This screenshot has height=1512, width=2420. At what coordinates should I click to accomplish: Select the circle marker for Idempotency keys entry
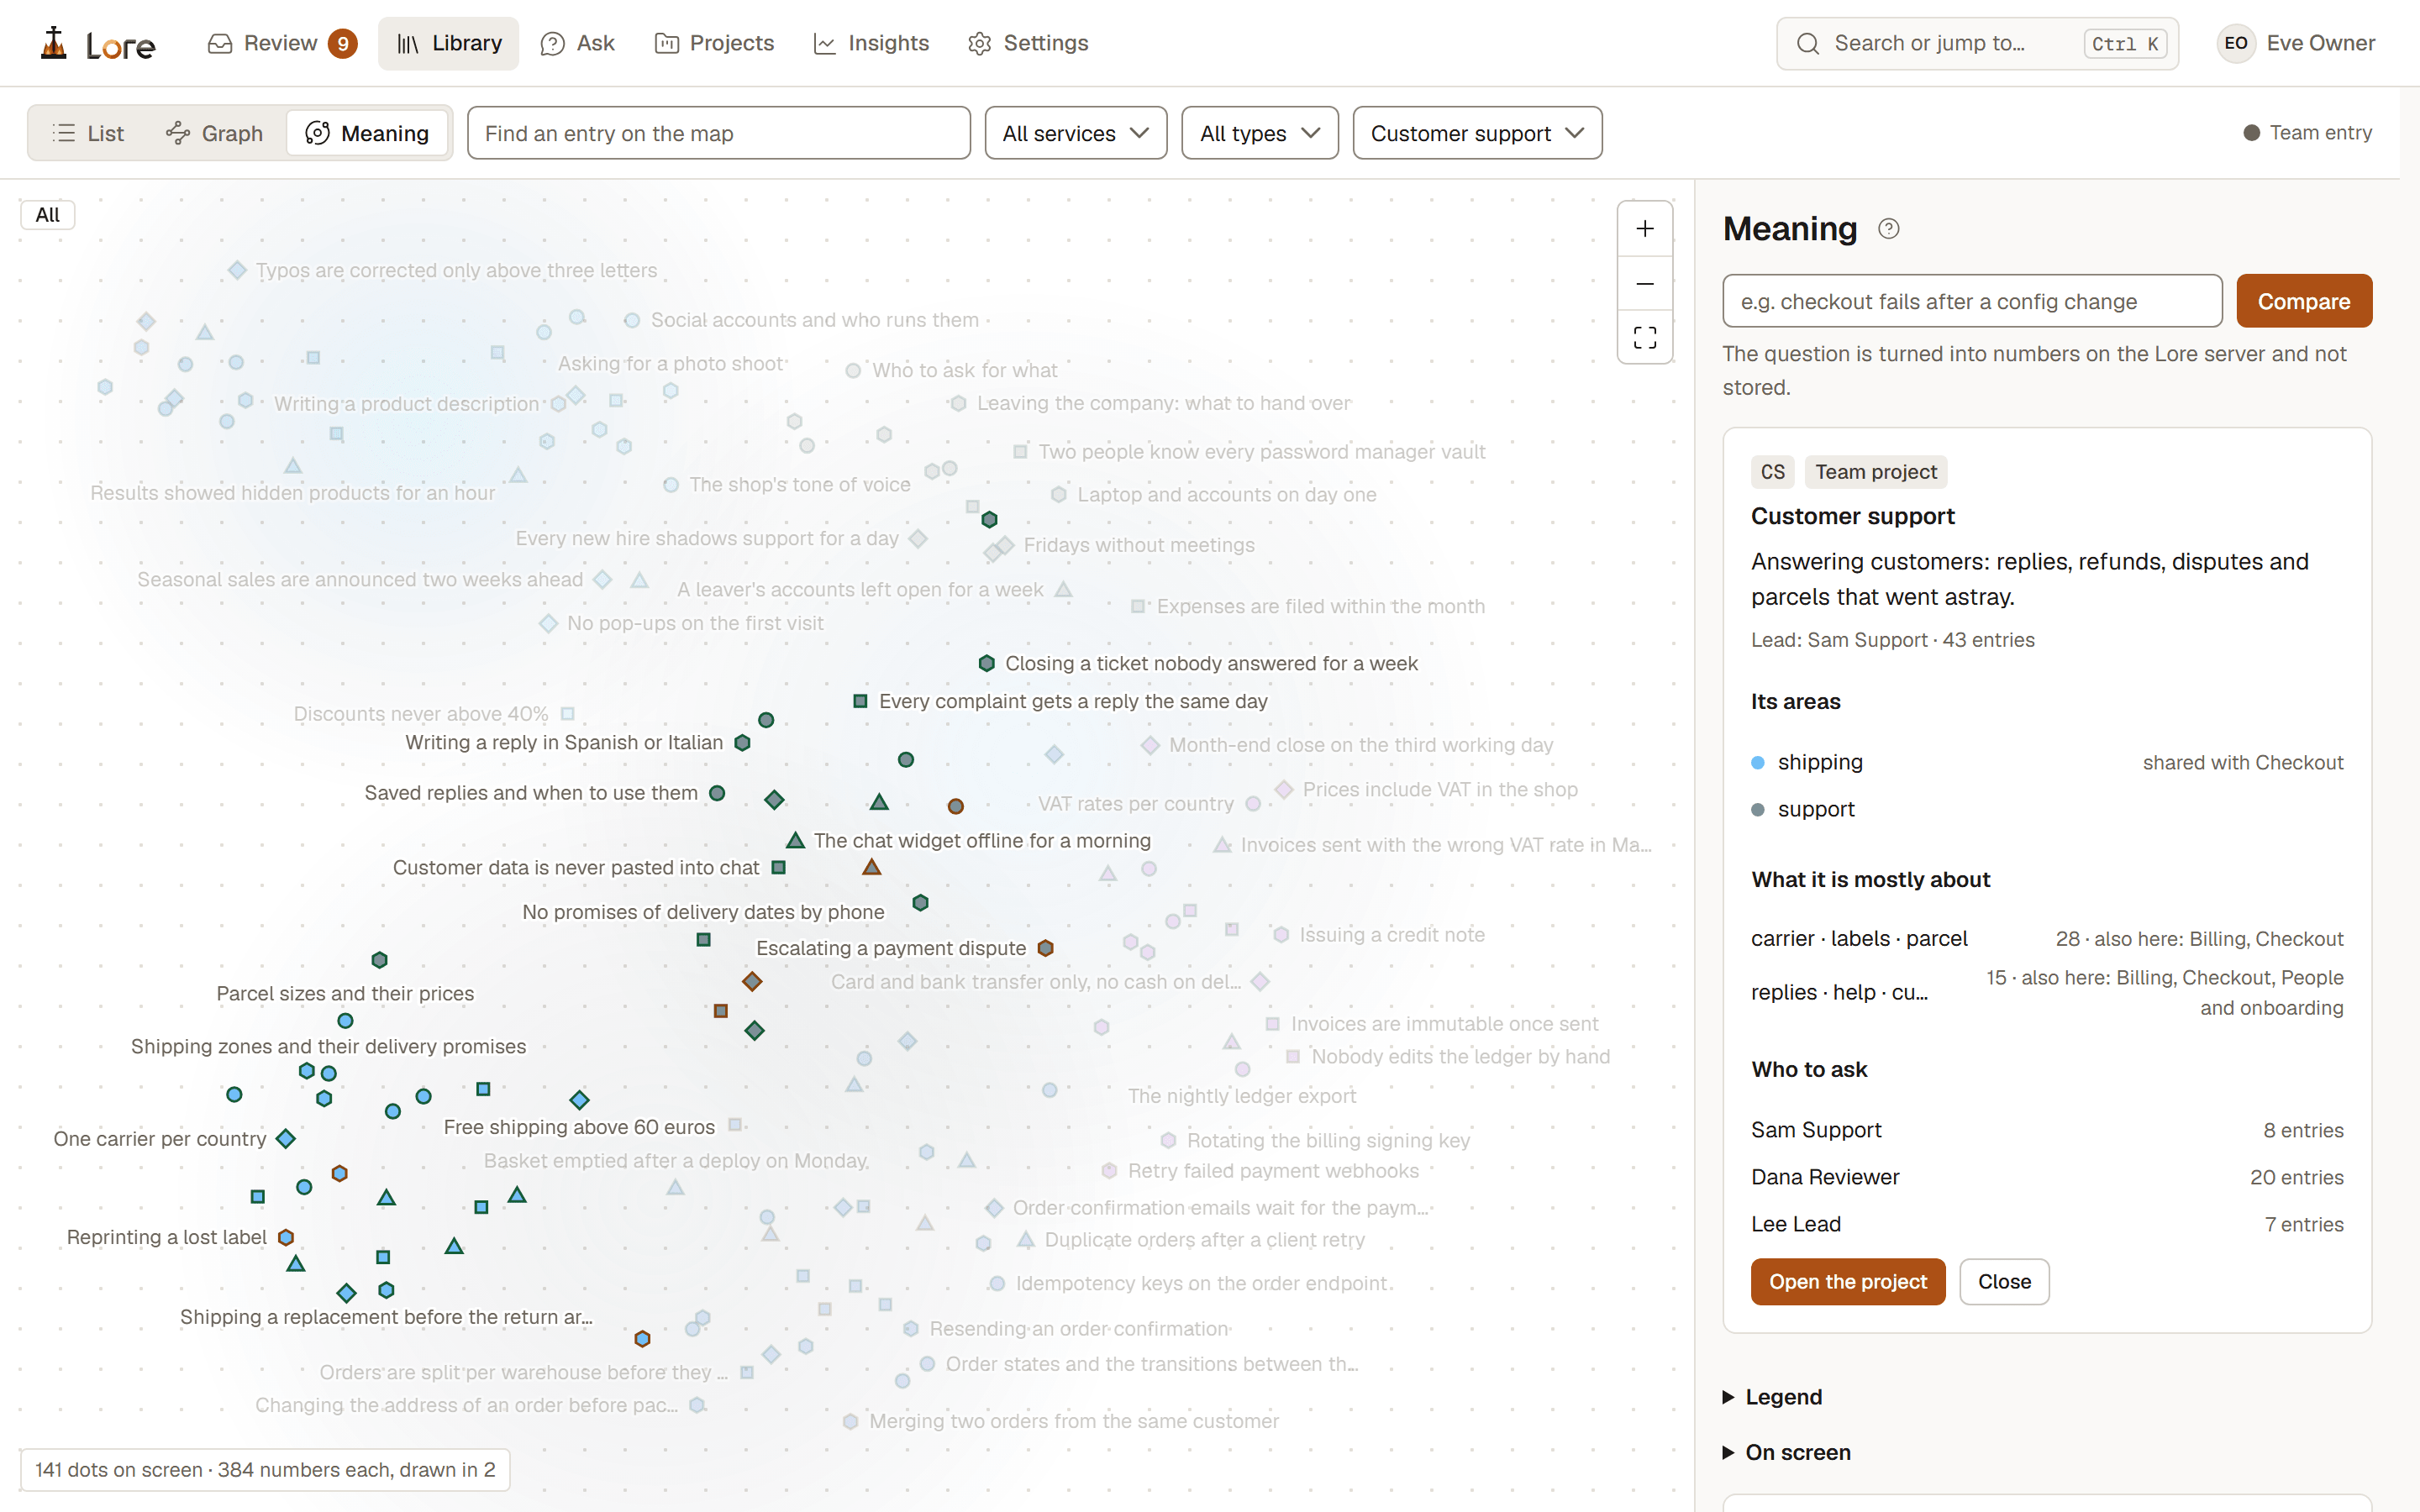pos(997,1284)
